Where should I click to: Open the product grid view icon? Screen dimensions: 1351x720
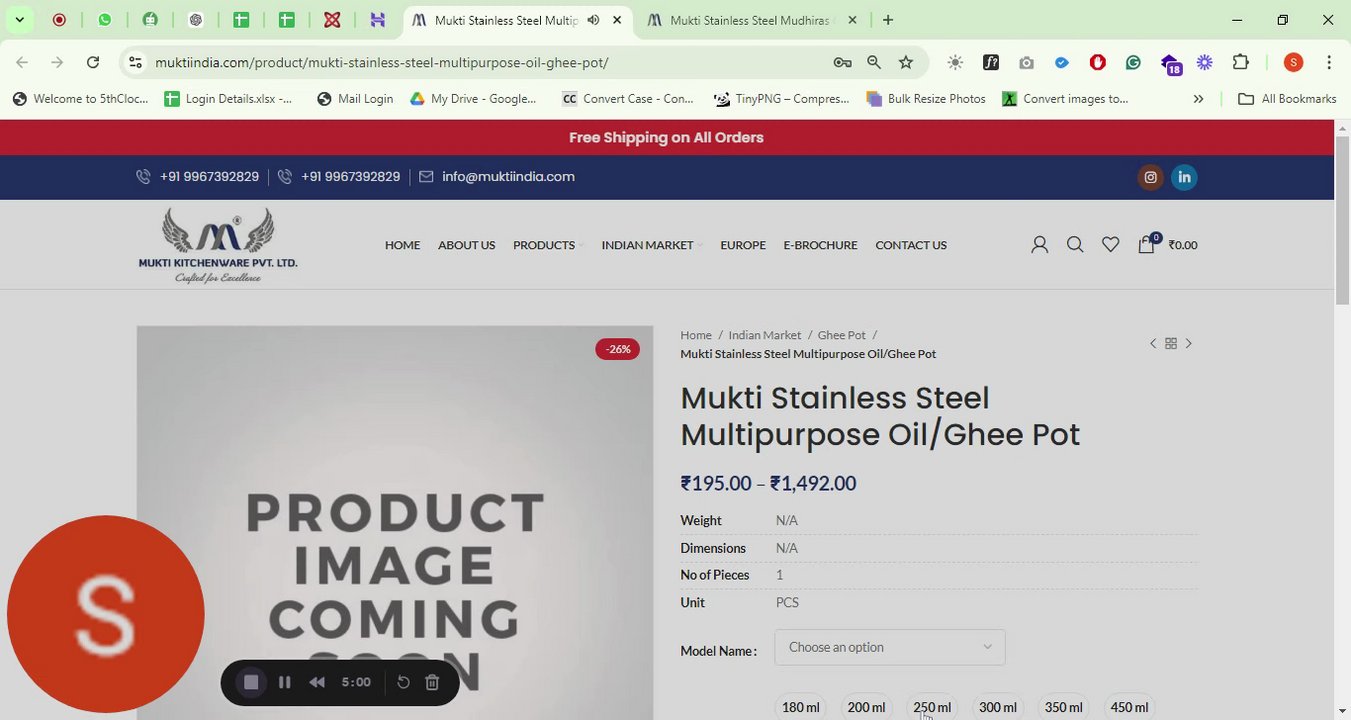(1171, 344)
